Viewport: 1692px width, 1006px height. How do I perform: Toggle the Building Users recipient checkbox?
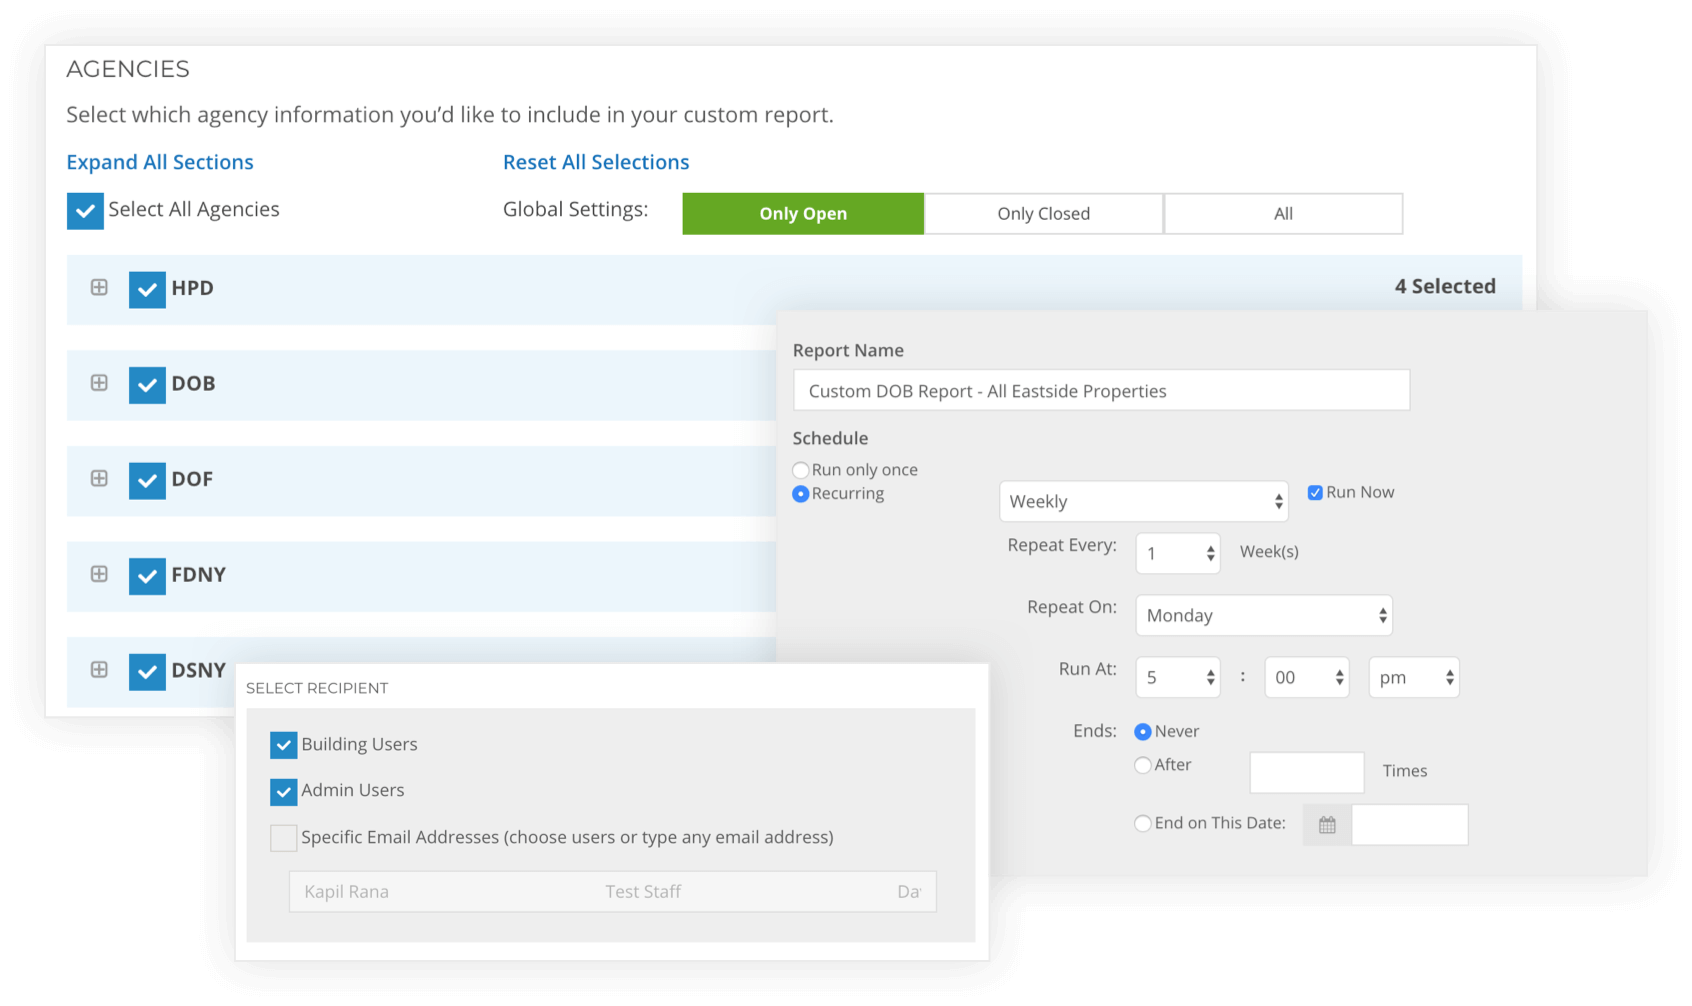click(284, 745)
